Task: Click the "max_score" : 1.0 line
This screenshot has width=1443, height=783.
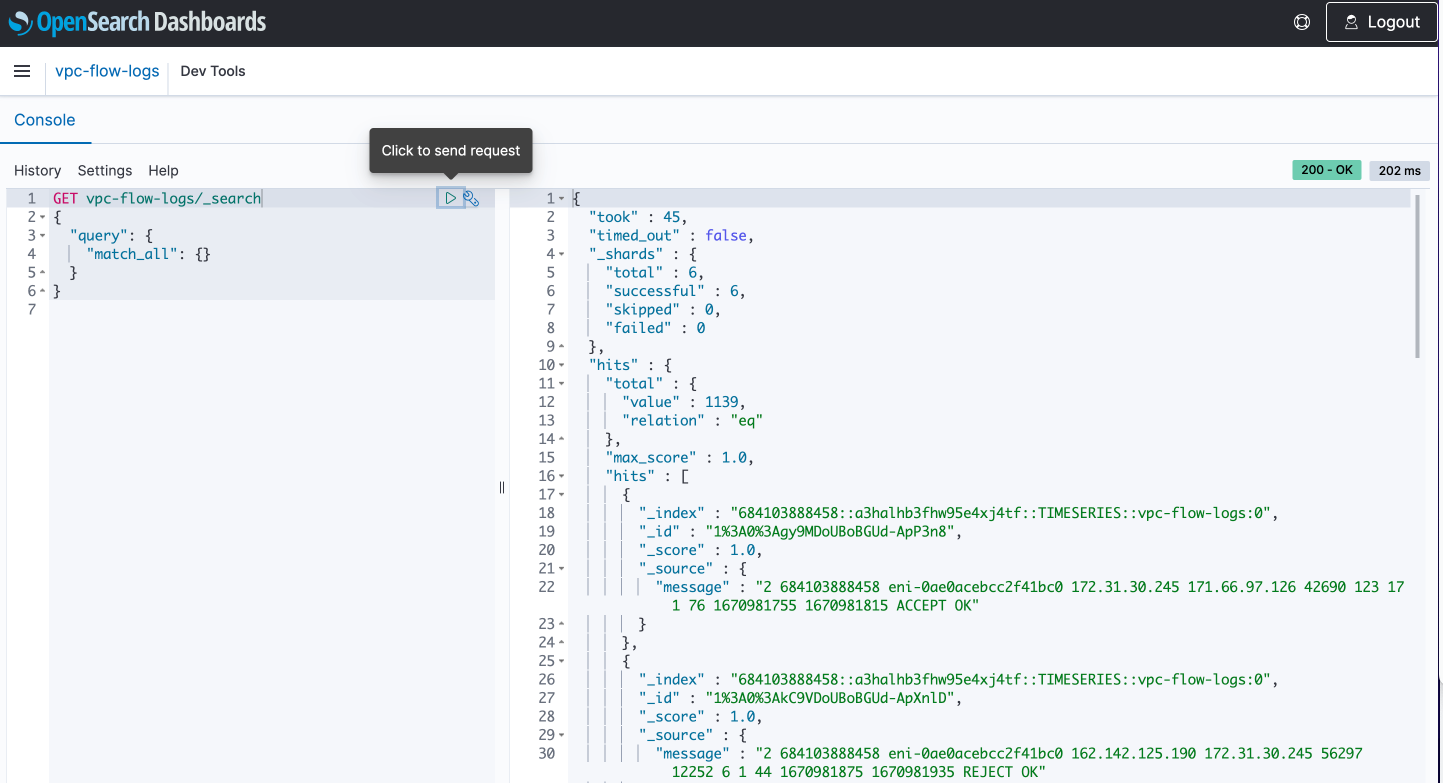Action: (x=679, y=458)
